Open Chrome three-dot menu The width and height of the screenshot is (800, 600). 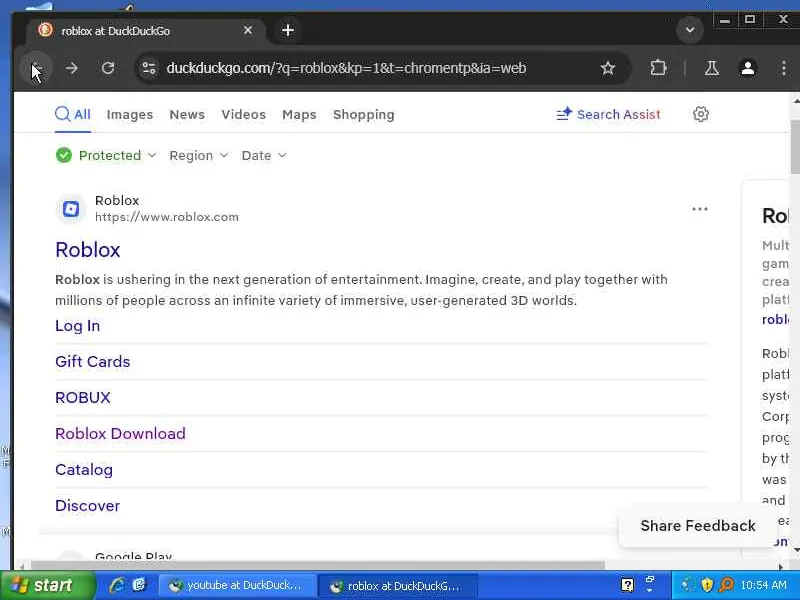point(784,68)
